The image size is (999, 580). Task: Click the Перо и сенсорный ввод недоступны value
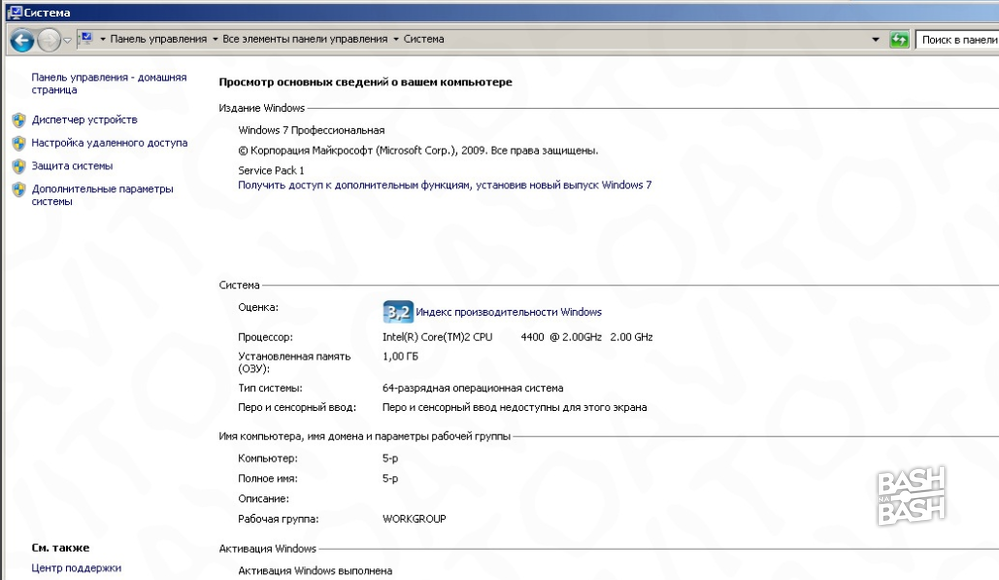514,407
